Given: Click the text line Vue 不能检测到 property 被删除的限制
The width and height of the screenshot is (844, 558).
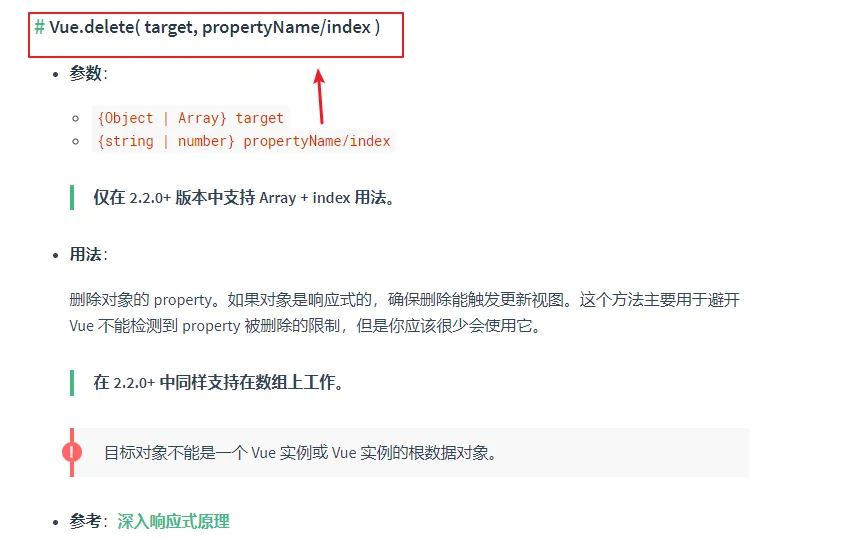Looking at the screenshot, I should 305,326.
